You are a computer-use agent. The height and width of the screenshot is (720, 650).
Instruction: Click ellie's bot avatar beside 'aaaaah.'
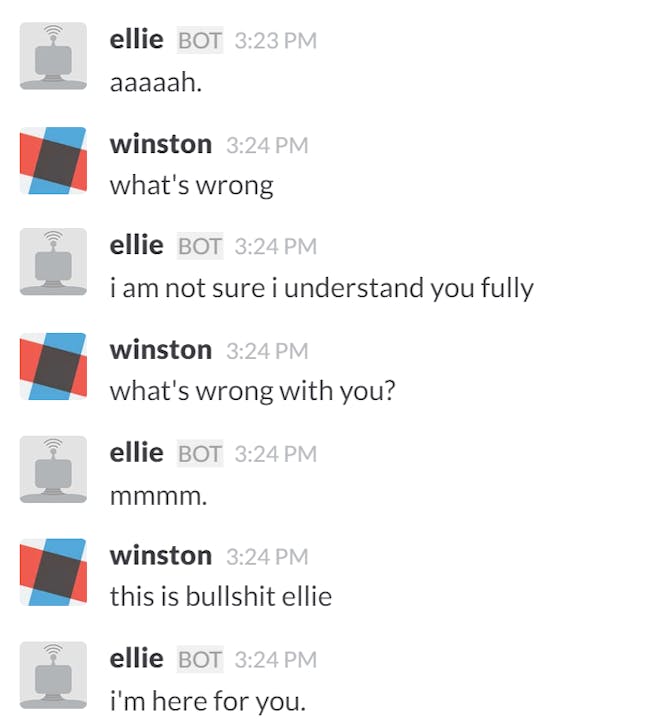tap(53, 56)
